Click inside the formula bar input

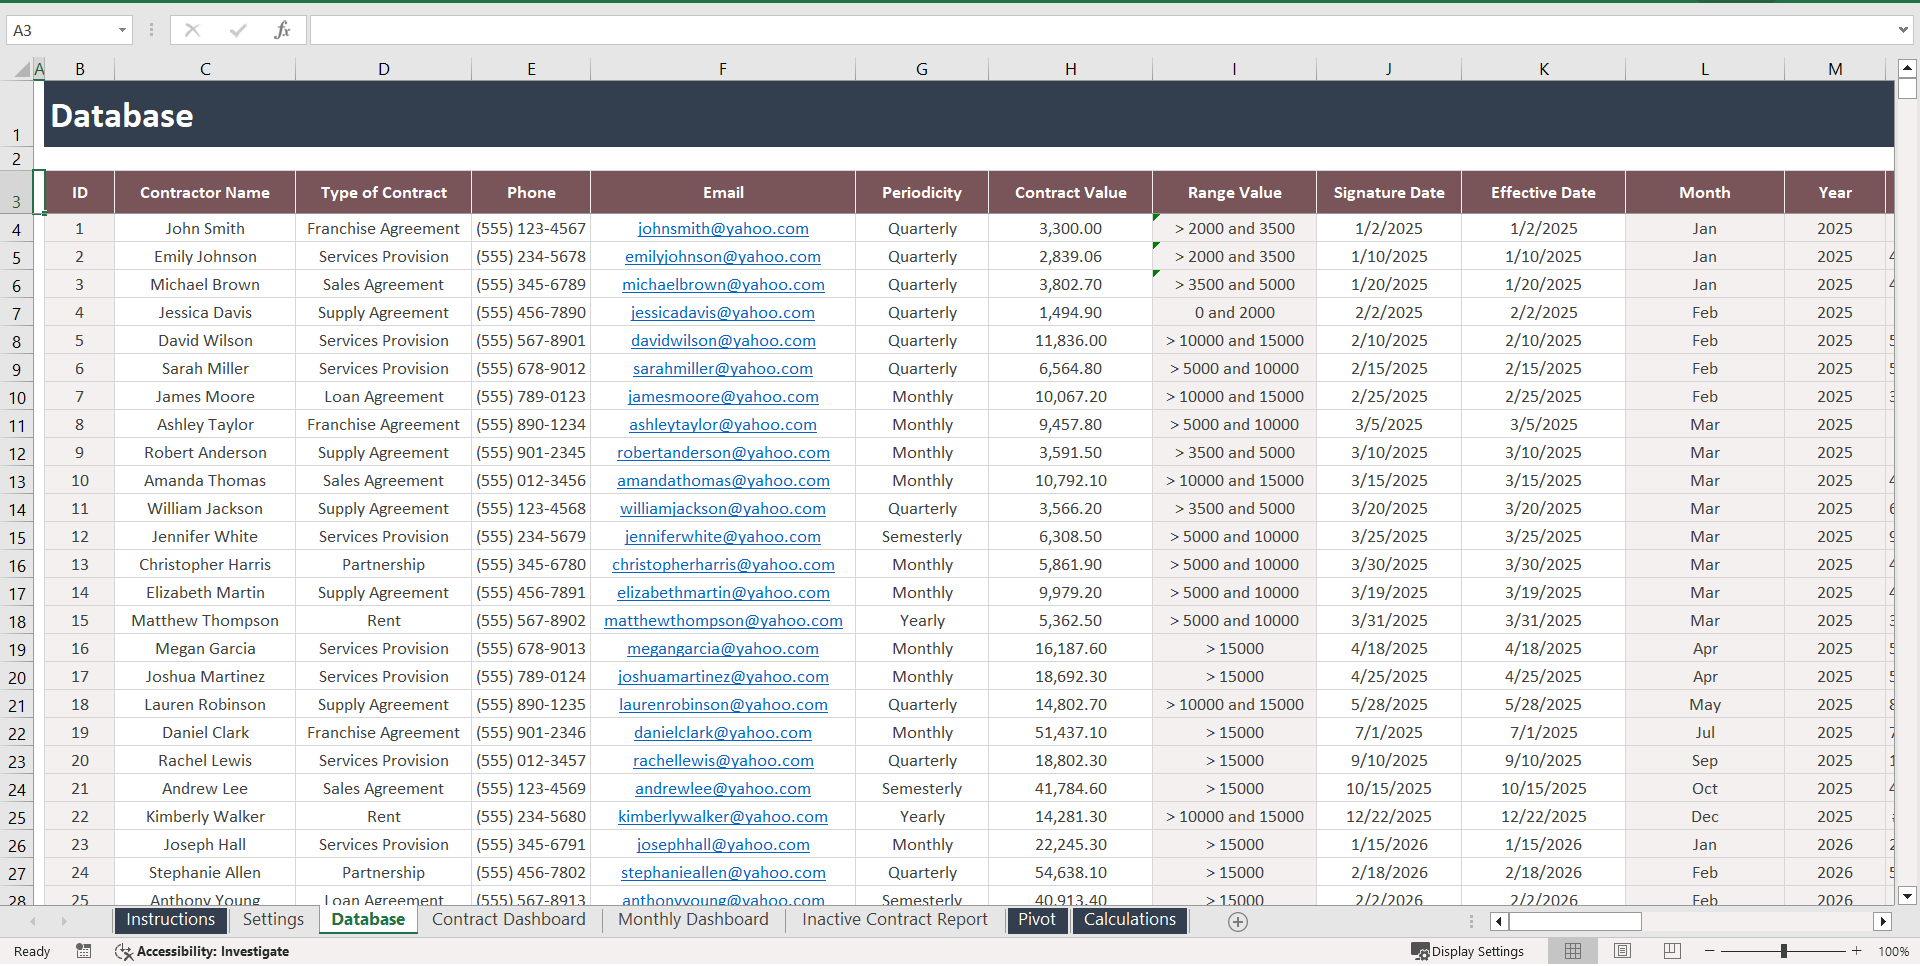1100,30
